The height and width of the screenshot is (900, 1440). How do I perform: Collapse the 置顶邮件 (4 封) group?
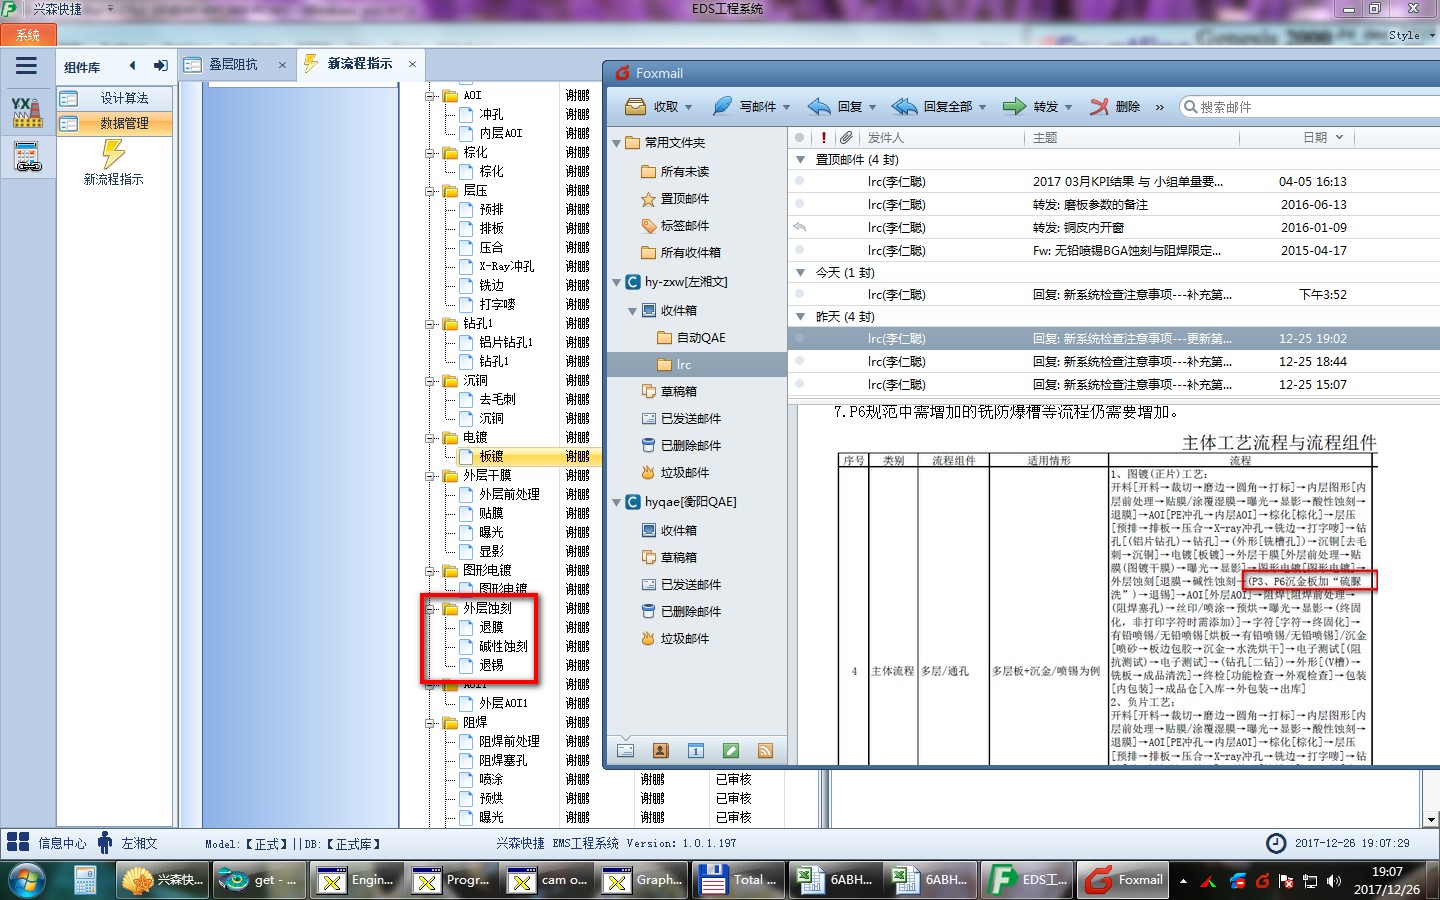(x=800, y=160)
